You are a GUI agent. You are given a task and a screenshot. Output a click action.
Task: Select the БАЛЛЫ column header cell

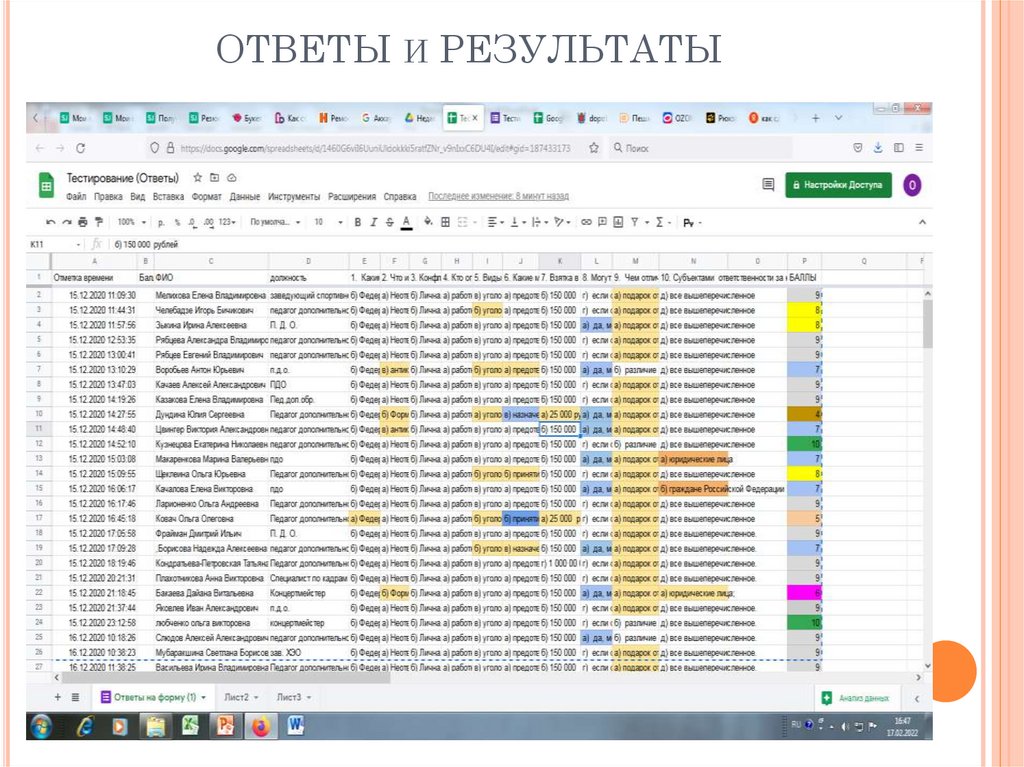[x=804, y=278]
